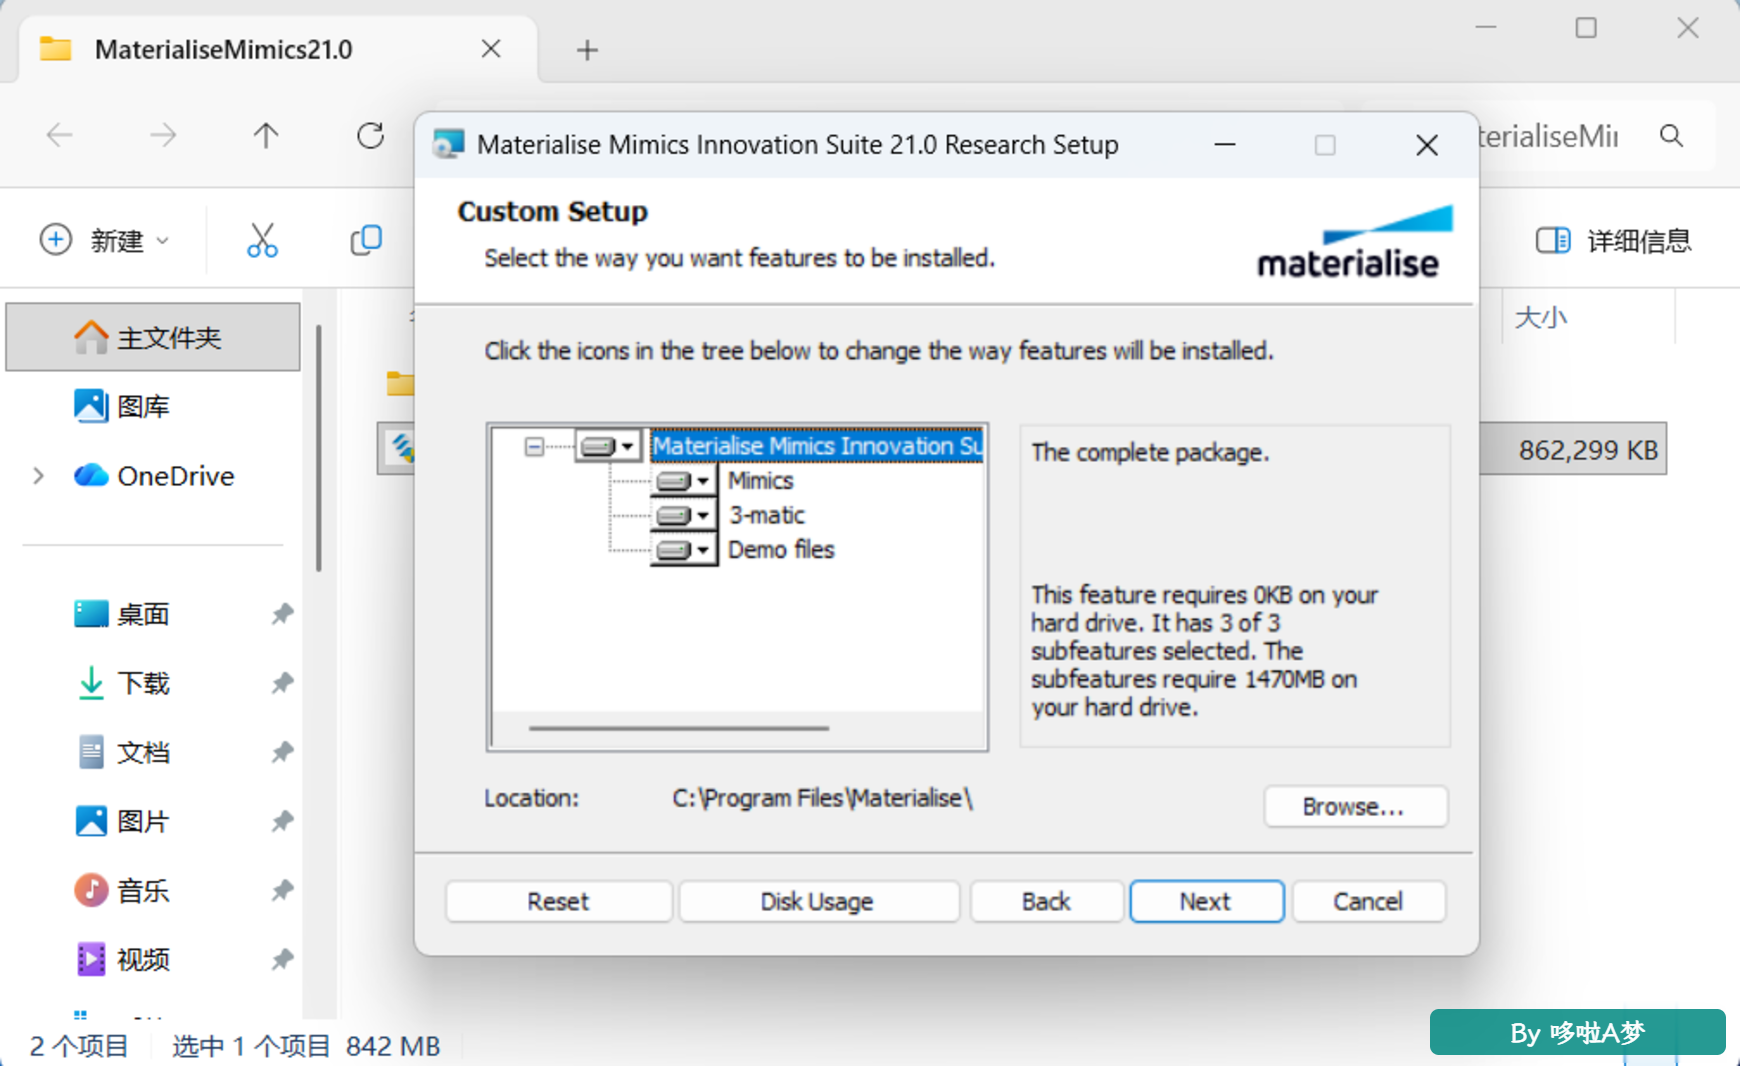The image size is (1740, 1066).
Task: Proceed with the Next button
Action: (1206, 901)
